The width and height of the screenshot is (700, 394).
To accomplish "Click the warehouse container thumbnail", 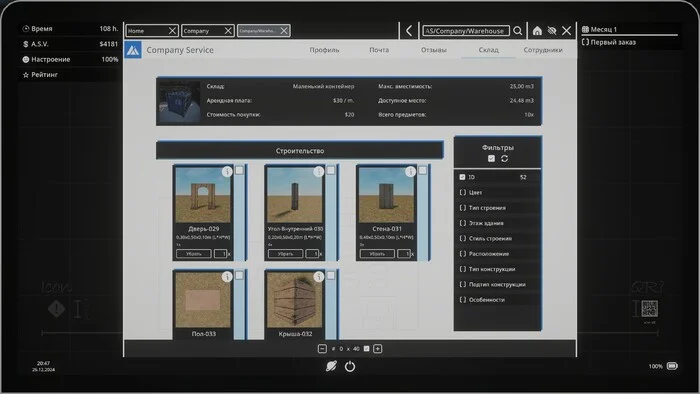I will 180,101.
